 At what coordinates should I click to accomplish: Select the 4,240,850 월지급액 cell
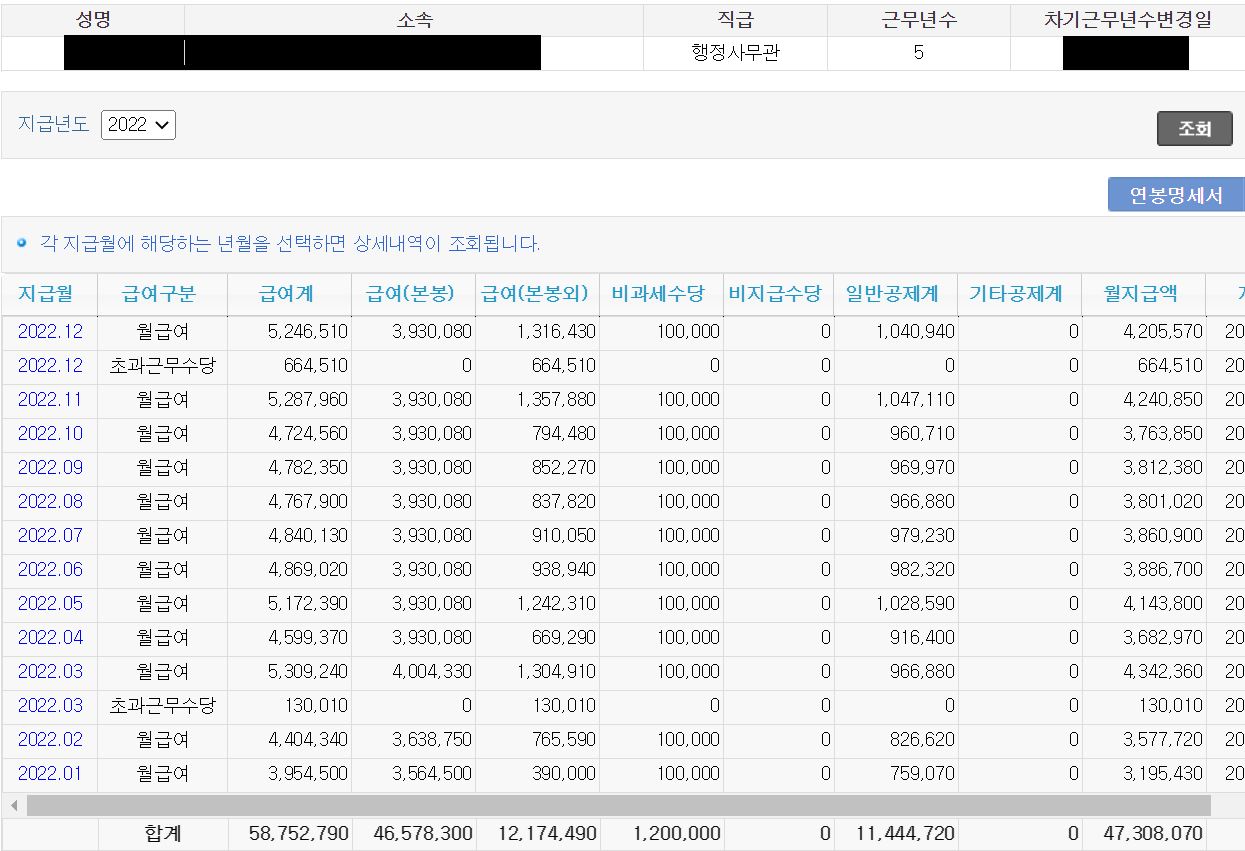coord(1144,399)
